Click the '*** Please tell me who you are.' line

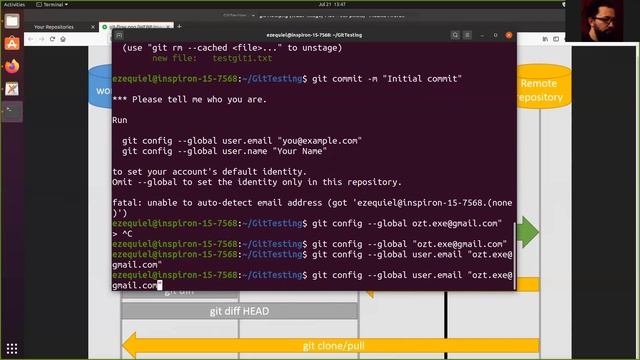coord(189,100)
